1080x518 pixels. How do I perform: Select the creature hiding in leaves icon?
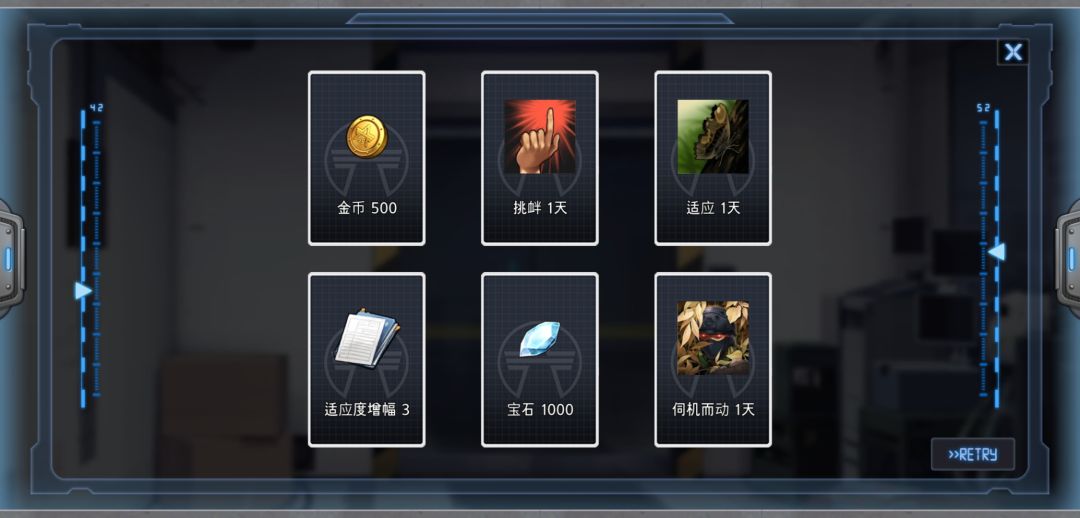point(713,338)
